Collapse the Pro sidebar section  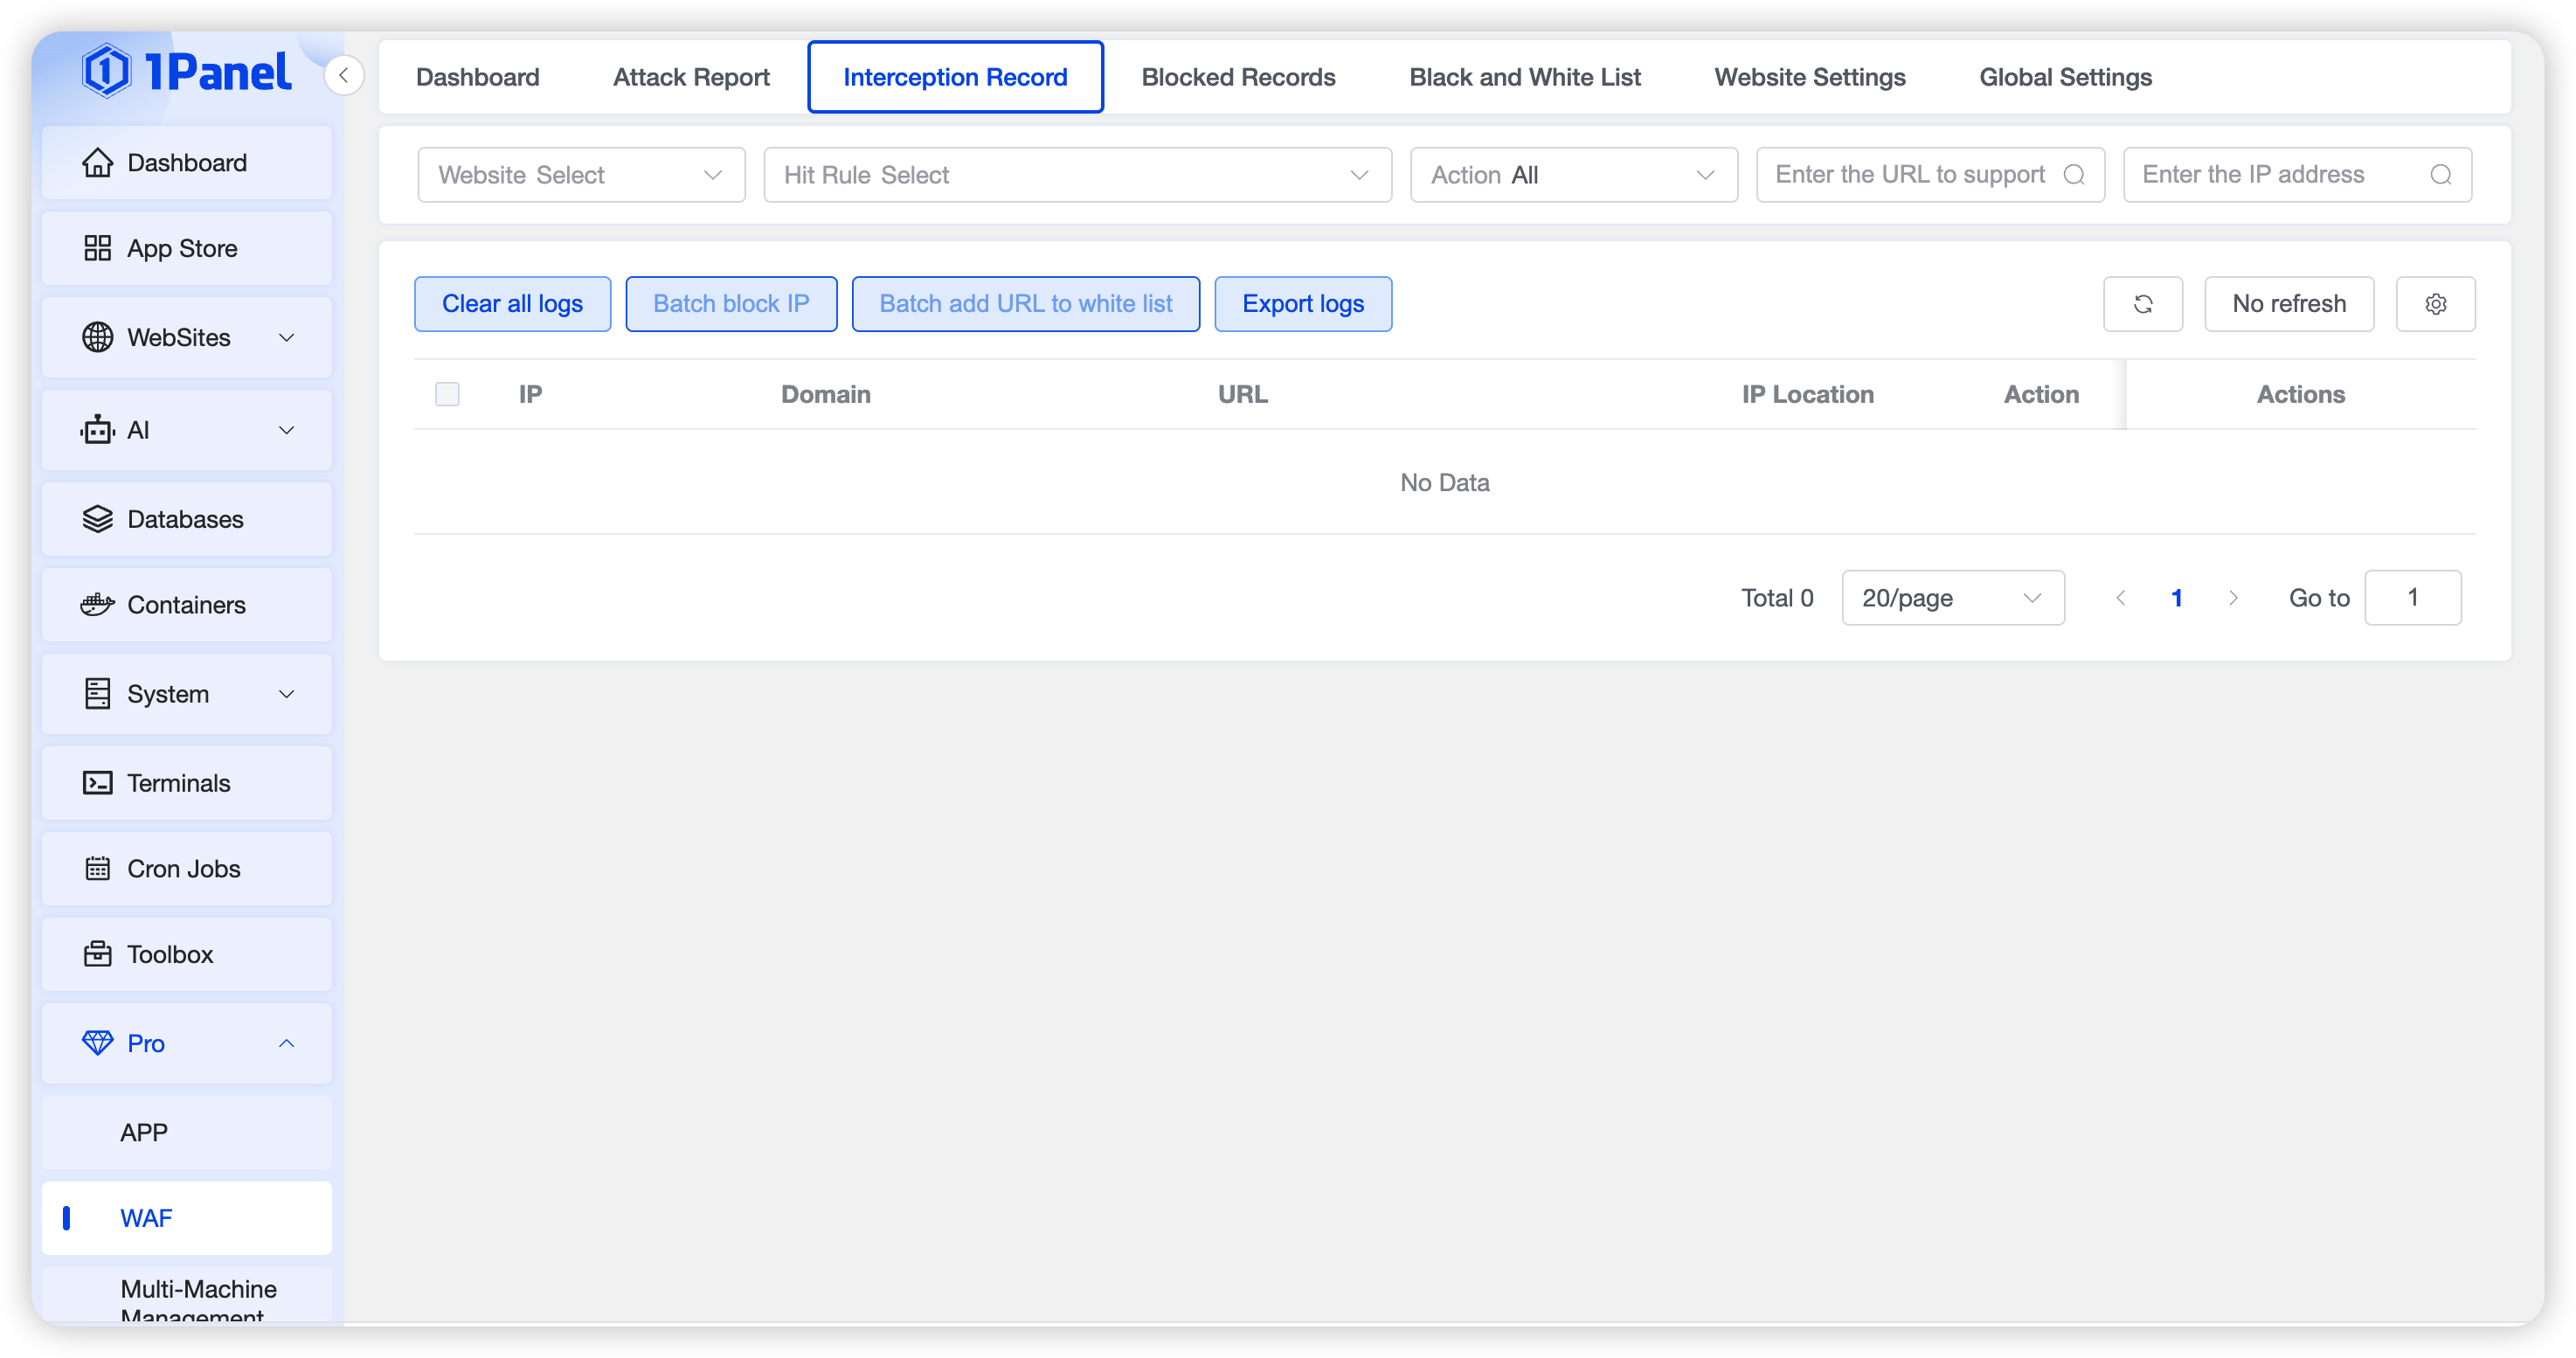[x=286, y=1043]
